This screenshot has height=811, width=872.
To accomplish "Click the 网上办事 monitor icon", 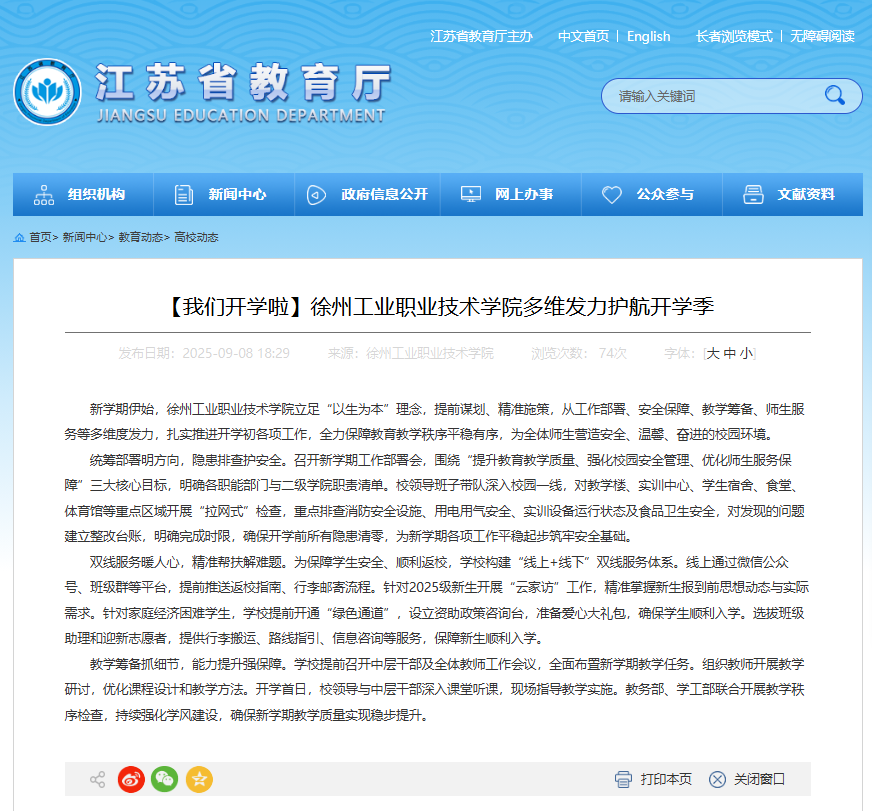I will (x=471, y=194).
